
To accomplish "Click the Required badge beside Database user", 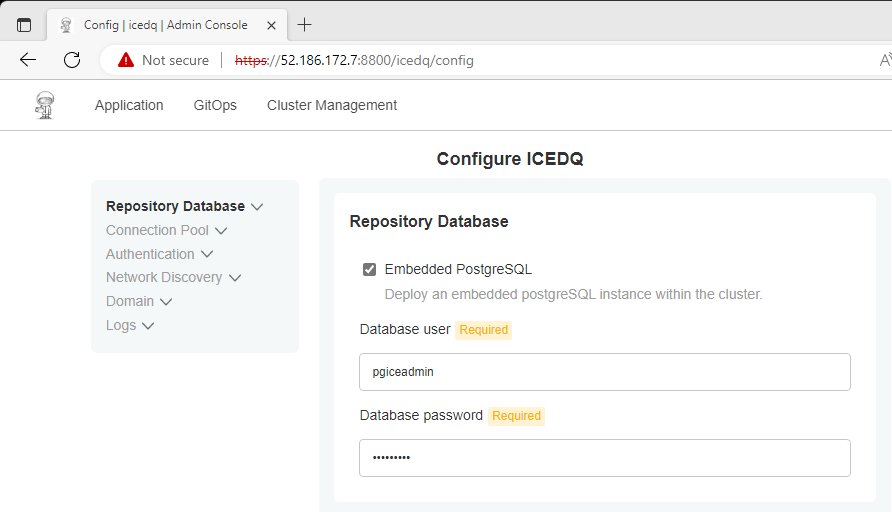I will [x=484, y=330].
